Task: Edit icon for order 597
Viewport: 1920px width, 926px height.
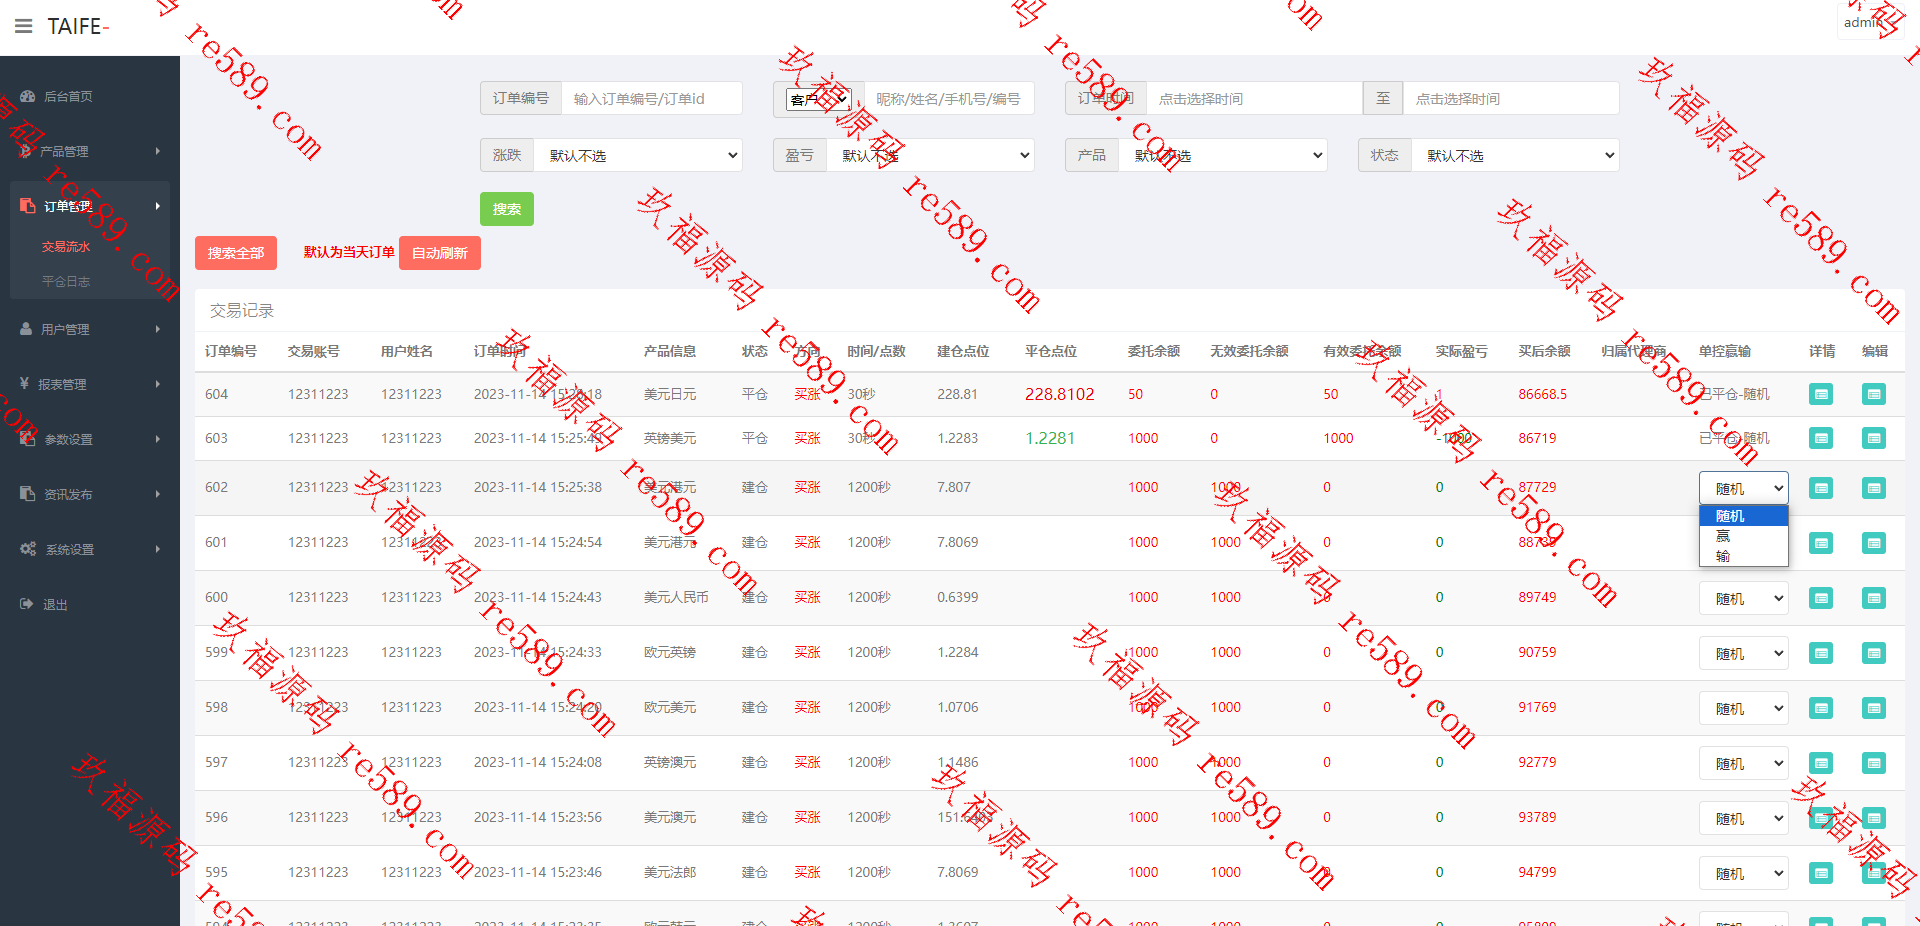Action: click(x=1874, y=763)
